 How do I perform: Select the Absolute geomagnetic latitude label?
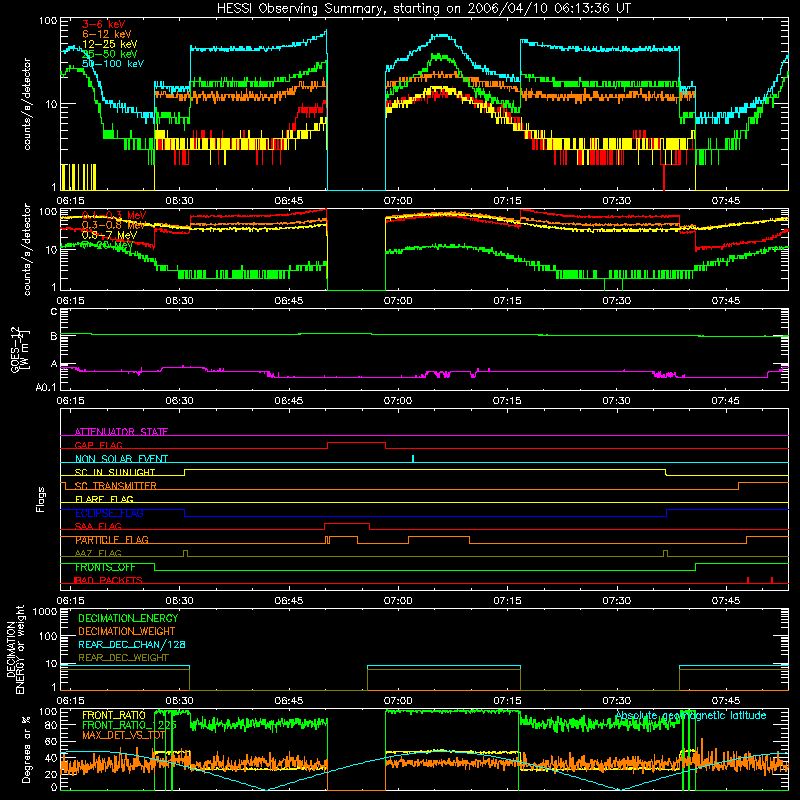pos(691,715)
